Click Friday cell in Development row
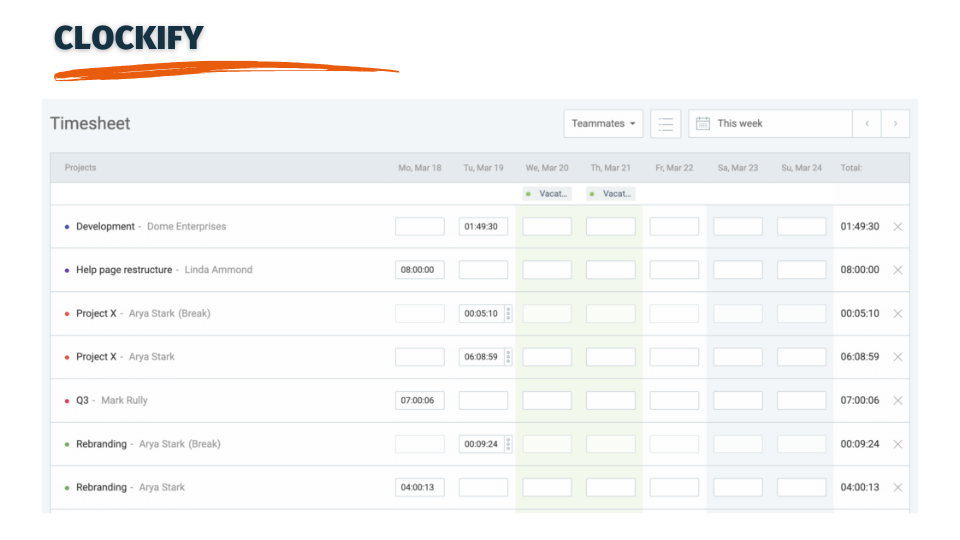960x540 pixels. point(674,227)
